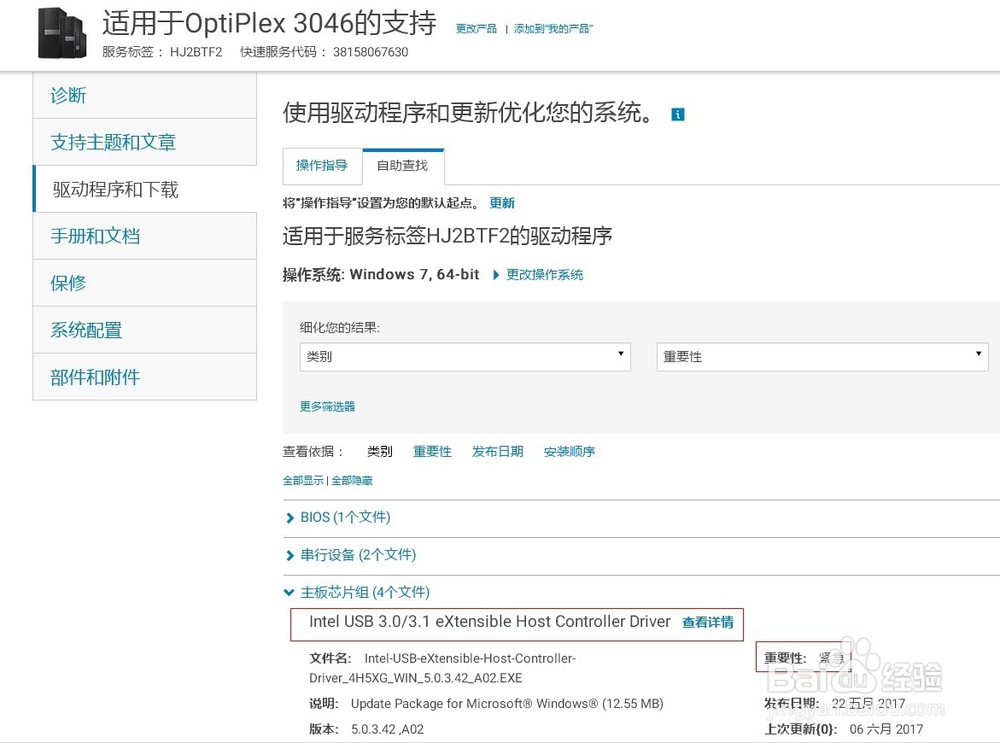This screenshot has width=1000, height=743.
Task: Open the 更改产品 link
Action: pos(476,29)
